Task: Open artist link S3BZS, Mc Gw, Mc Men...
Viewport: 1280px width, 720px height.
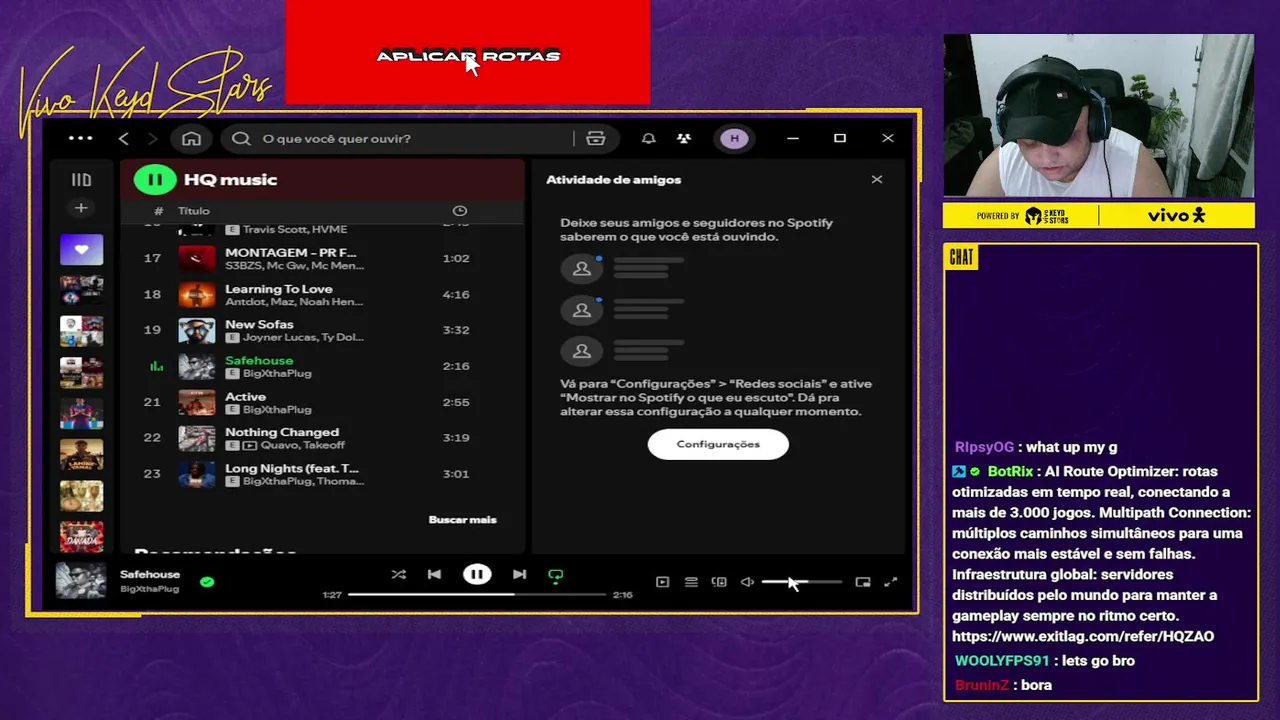Action: click(294, 266)
